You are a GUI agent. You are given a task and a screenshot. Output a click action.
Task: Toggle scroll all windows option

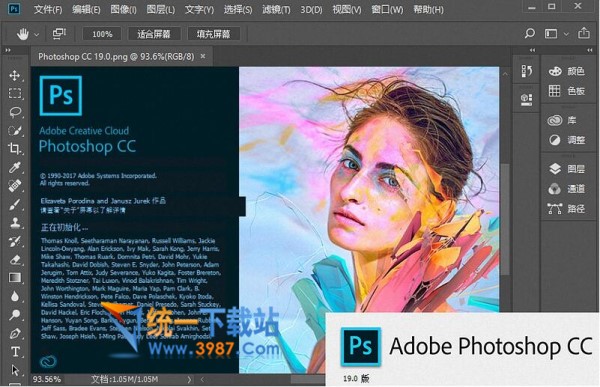point(59,33)
